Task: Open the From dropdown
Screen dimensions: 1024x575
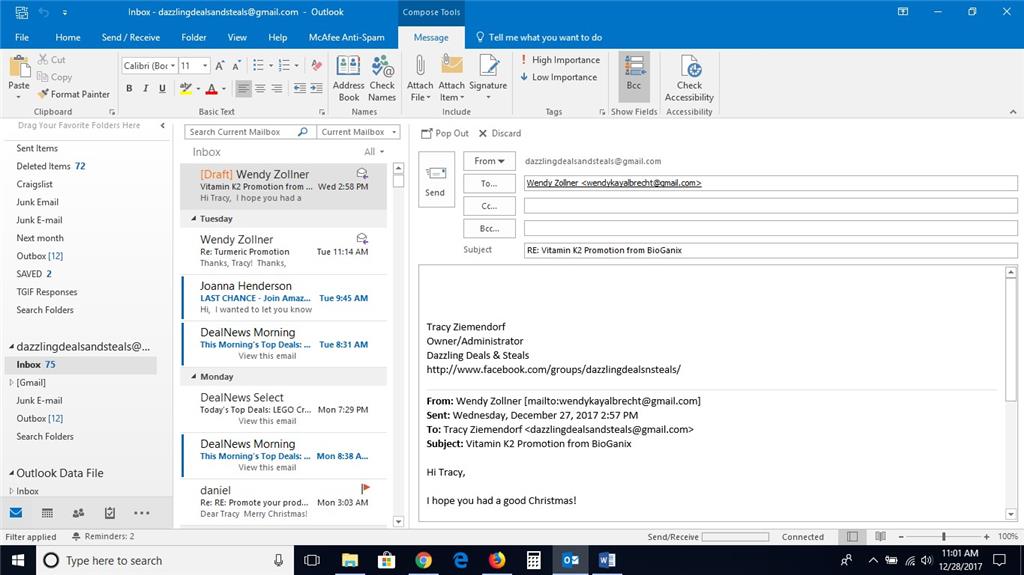Action: [x=489, y=161]
